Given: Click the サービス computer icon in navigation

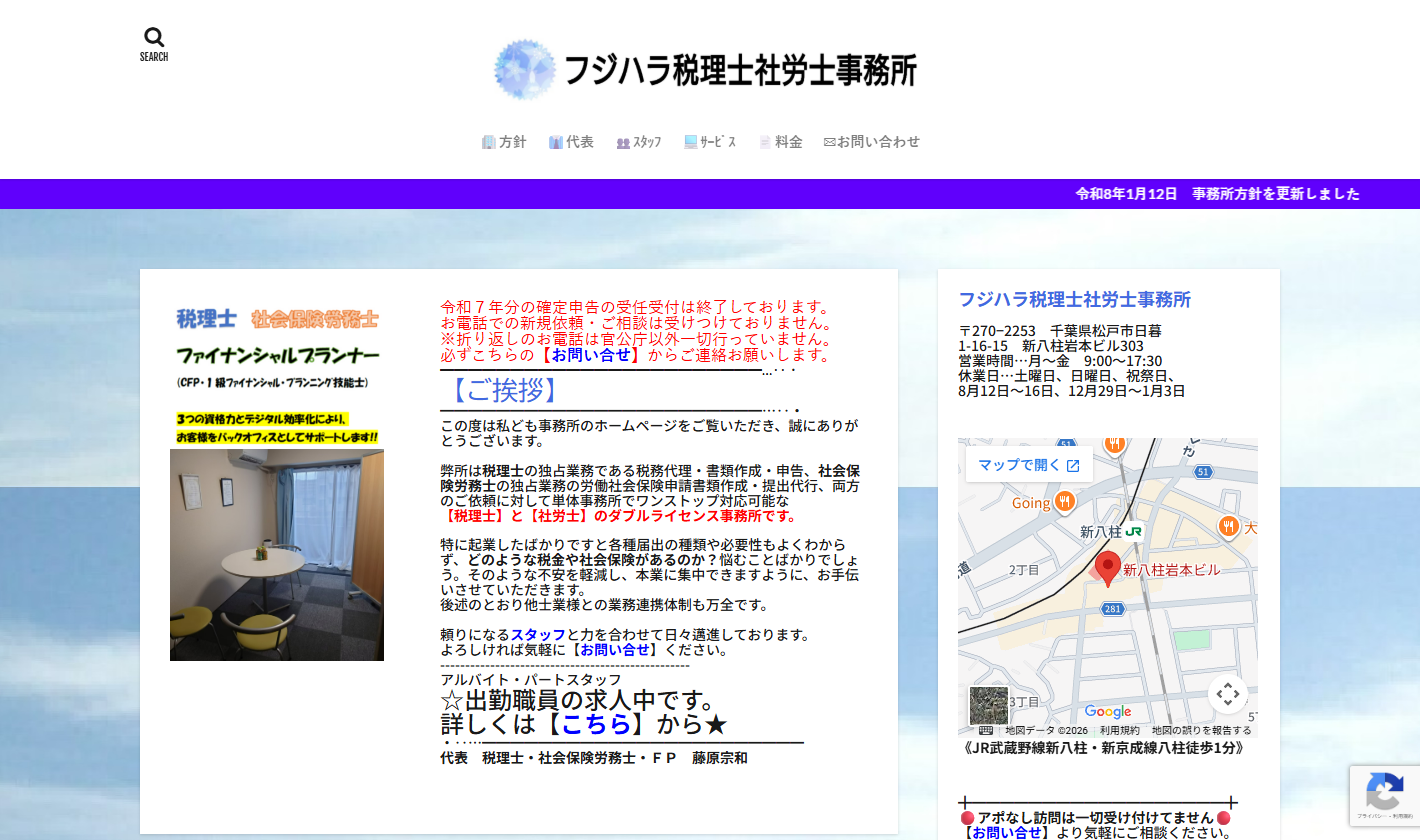Looking at the screenshot, I should pos(690,141).
